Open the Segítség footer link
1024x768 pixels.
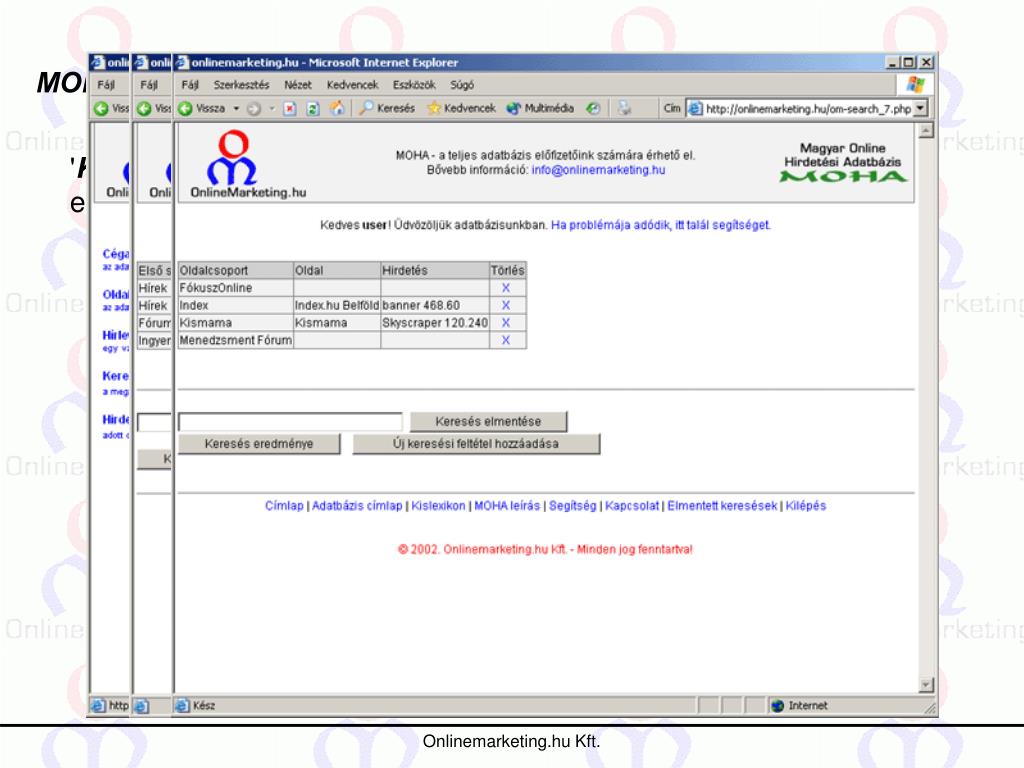click(x=573, y=505)
